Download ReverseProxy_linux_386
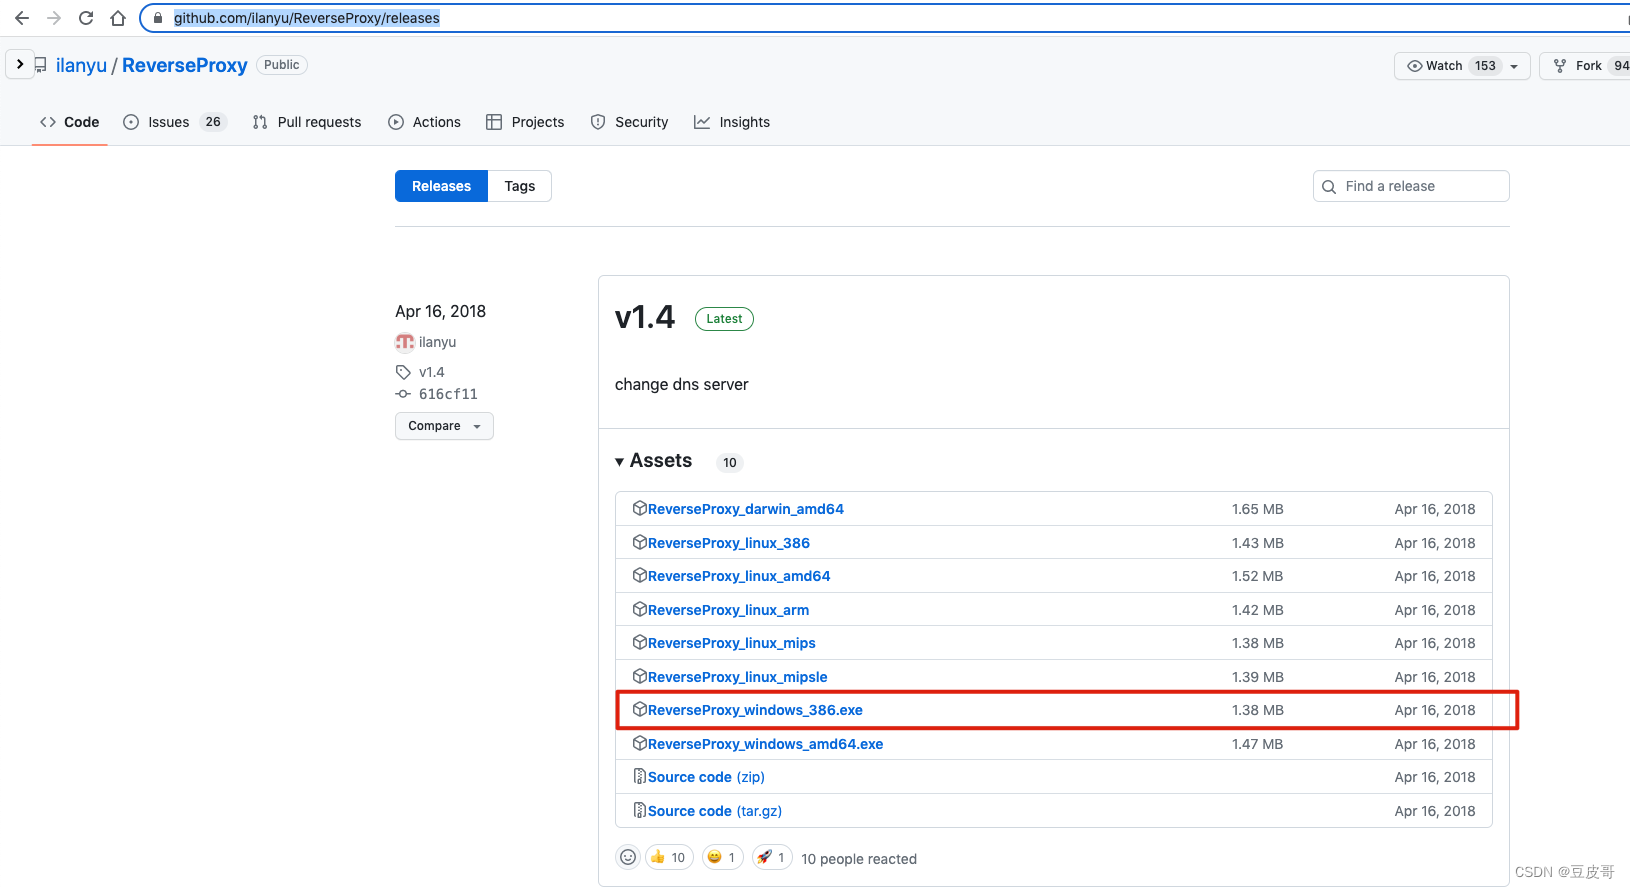 point(729,543)
